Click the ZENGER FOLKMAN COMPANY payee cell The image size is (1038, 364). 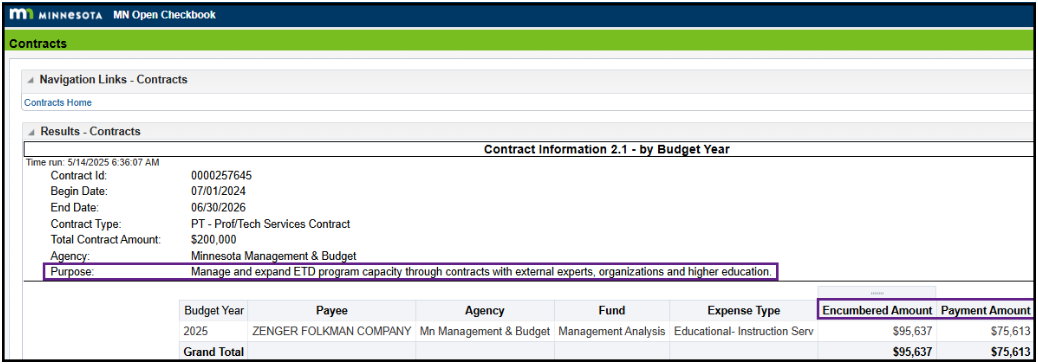332,332
